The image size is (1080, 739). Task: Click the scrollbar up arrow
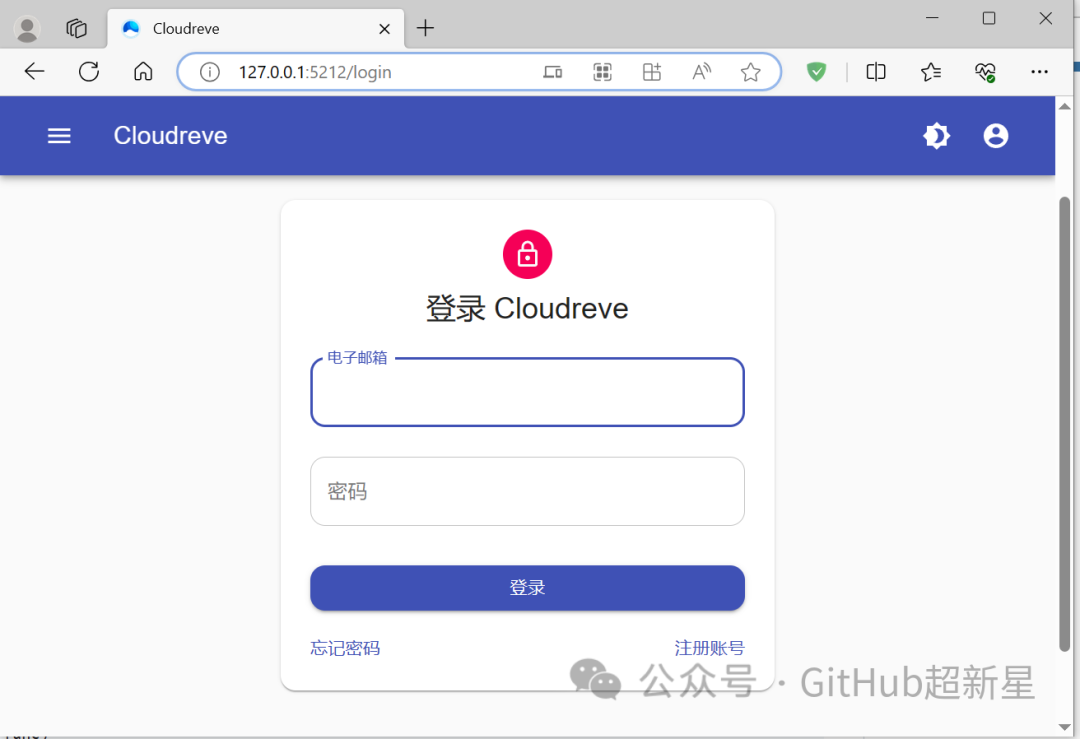(1064, 107)
